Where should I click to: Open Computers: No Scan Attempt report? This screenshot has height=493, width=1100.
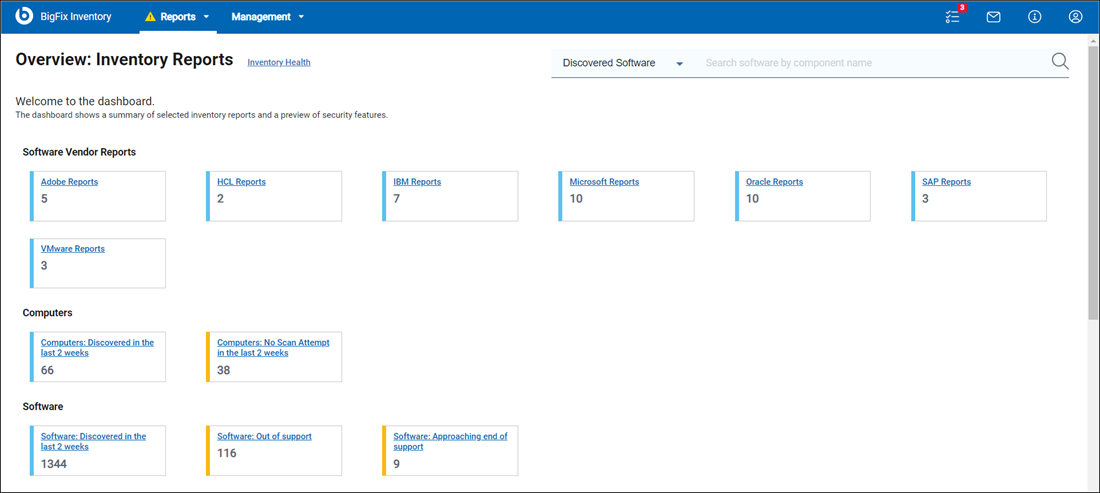click(273, 347)
